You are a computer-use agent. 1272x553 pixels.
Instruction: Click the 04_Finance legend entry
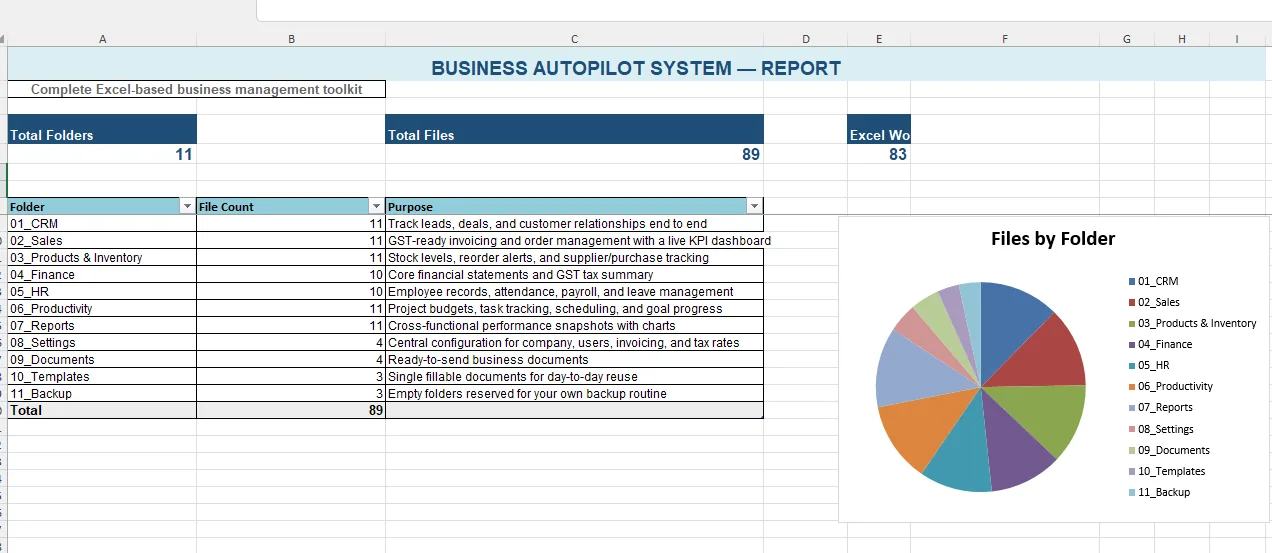point(1160,344)
